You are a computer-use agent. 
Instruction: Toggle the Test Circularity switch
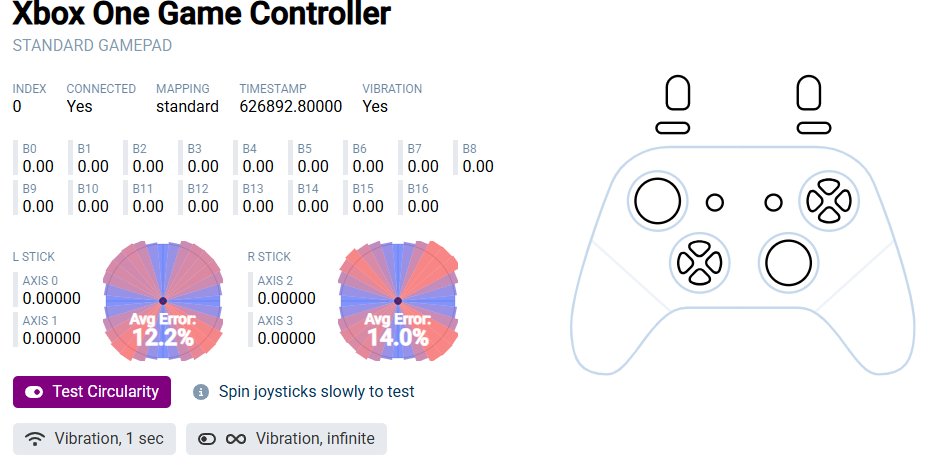[92, 392]
